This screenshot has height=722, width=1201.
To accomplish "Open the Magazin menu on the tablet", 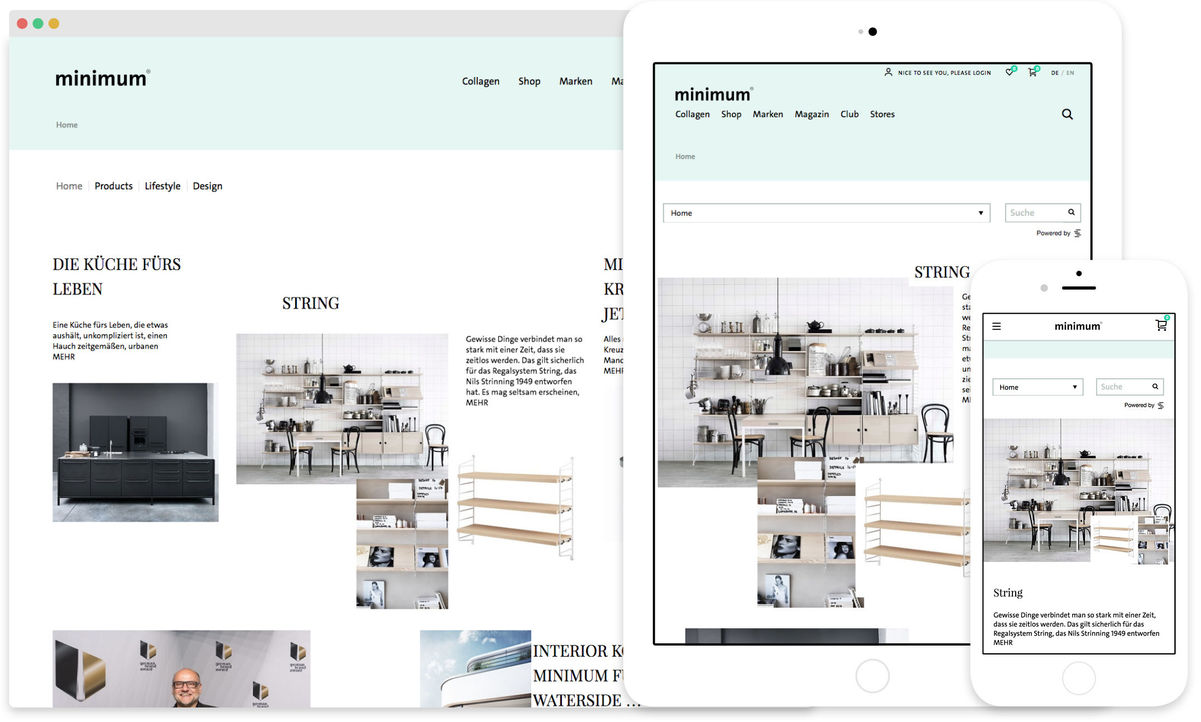I will pos(811,114).
